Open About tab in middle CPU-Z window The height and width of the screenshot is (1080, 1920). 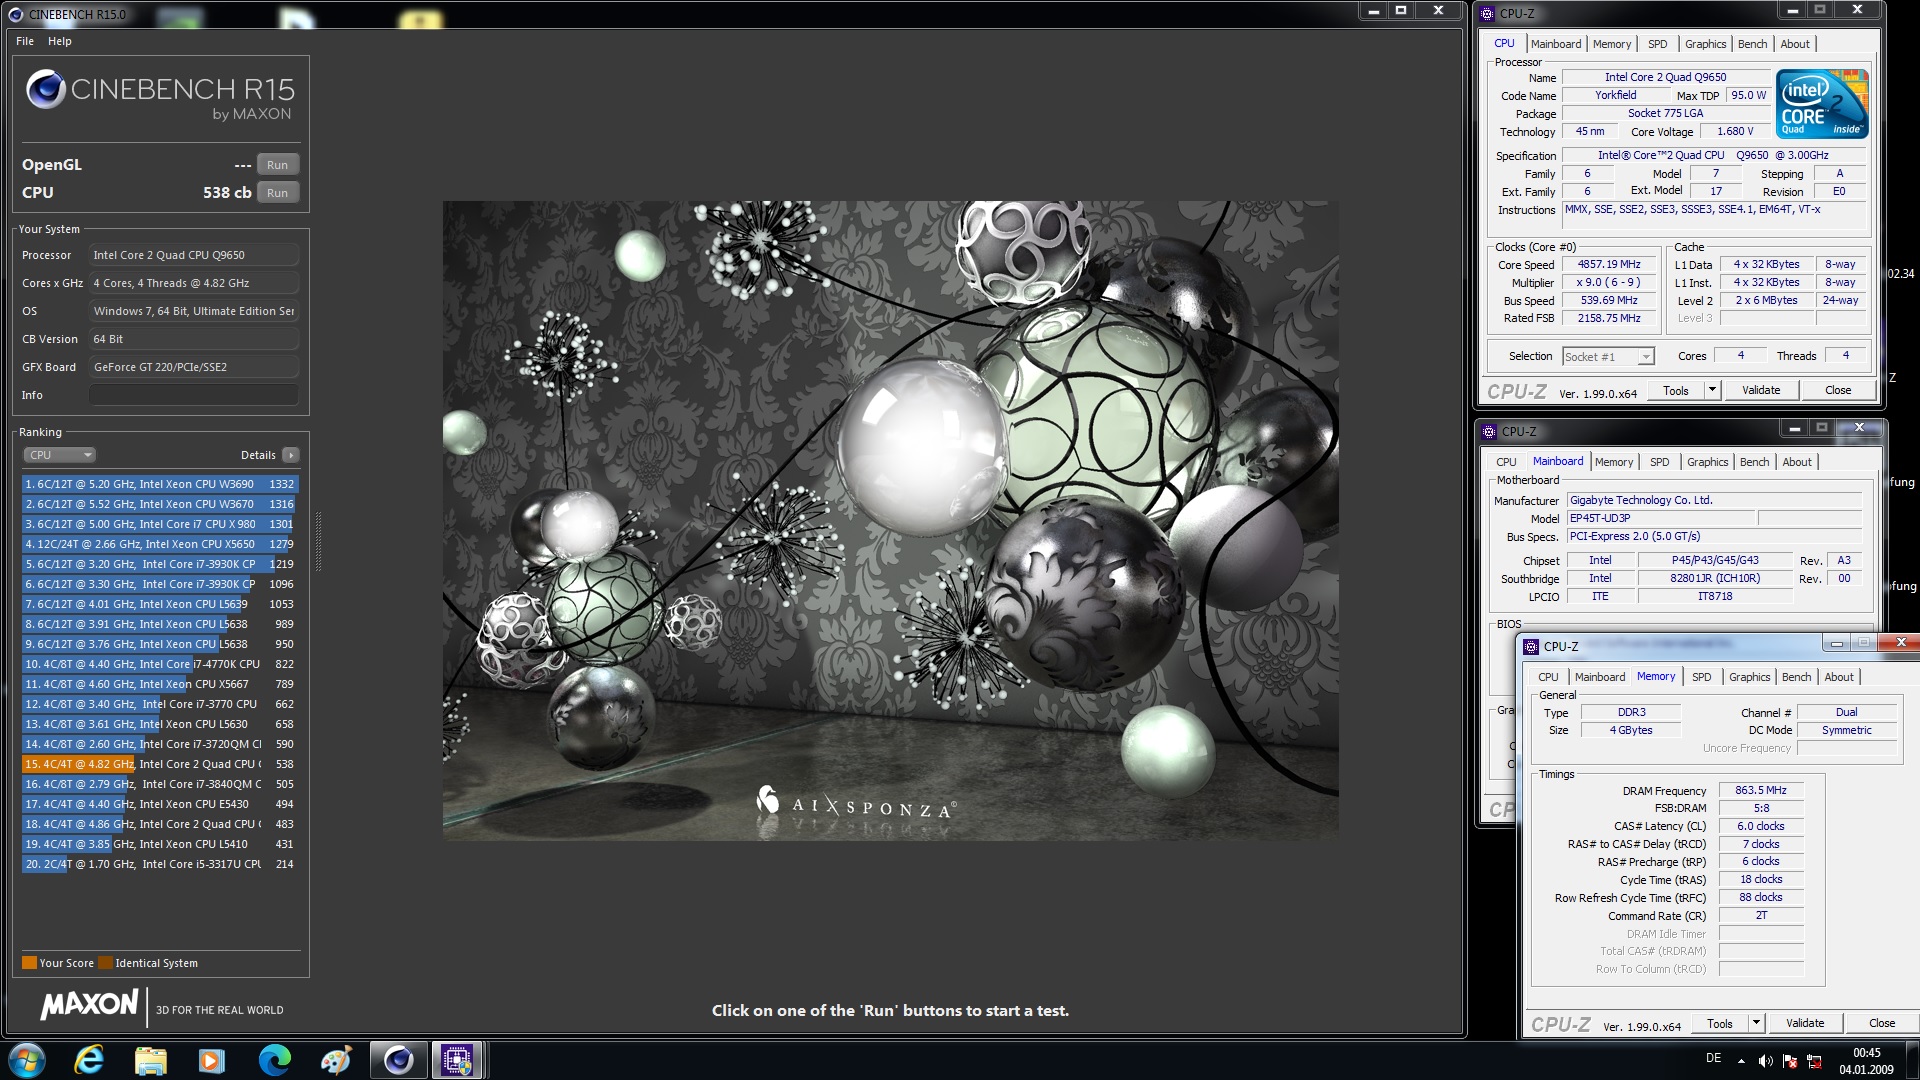[x=1796, y=462]
